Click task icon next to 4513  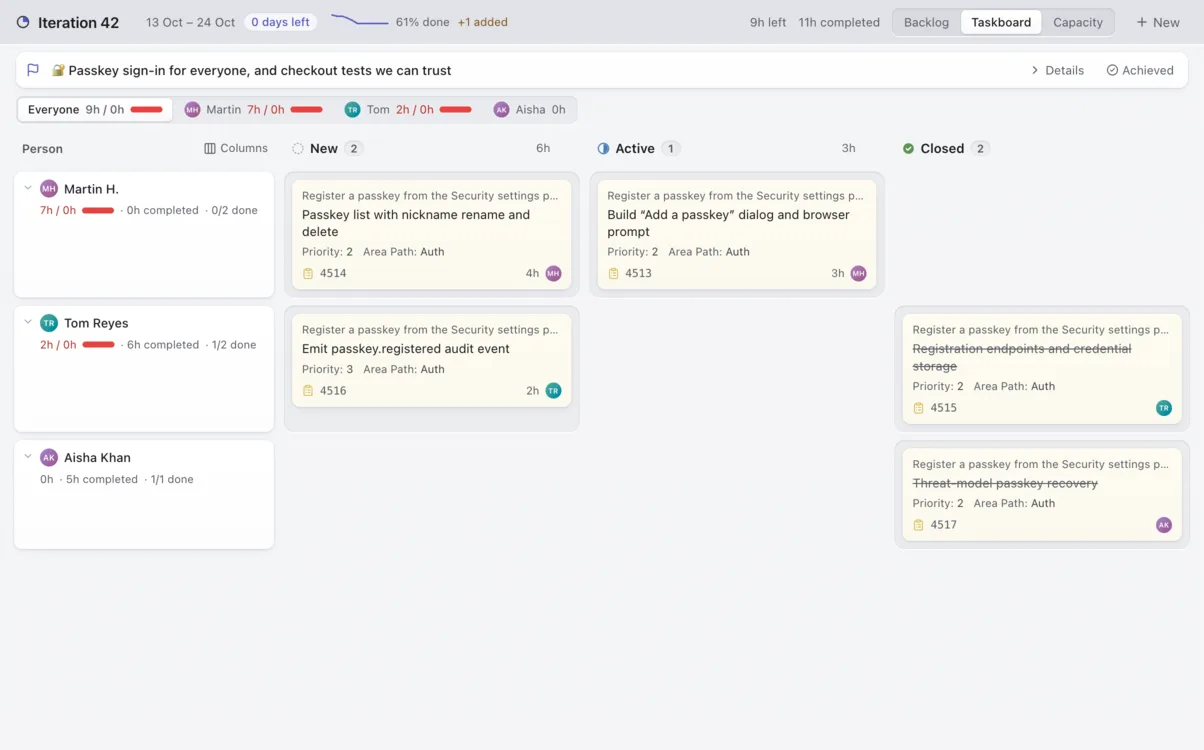(x=613, y=273)
